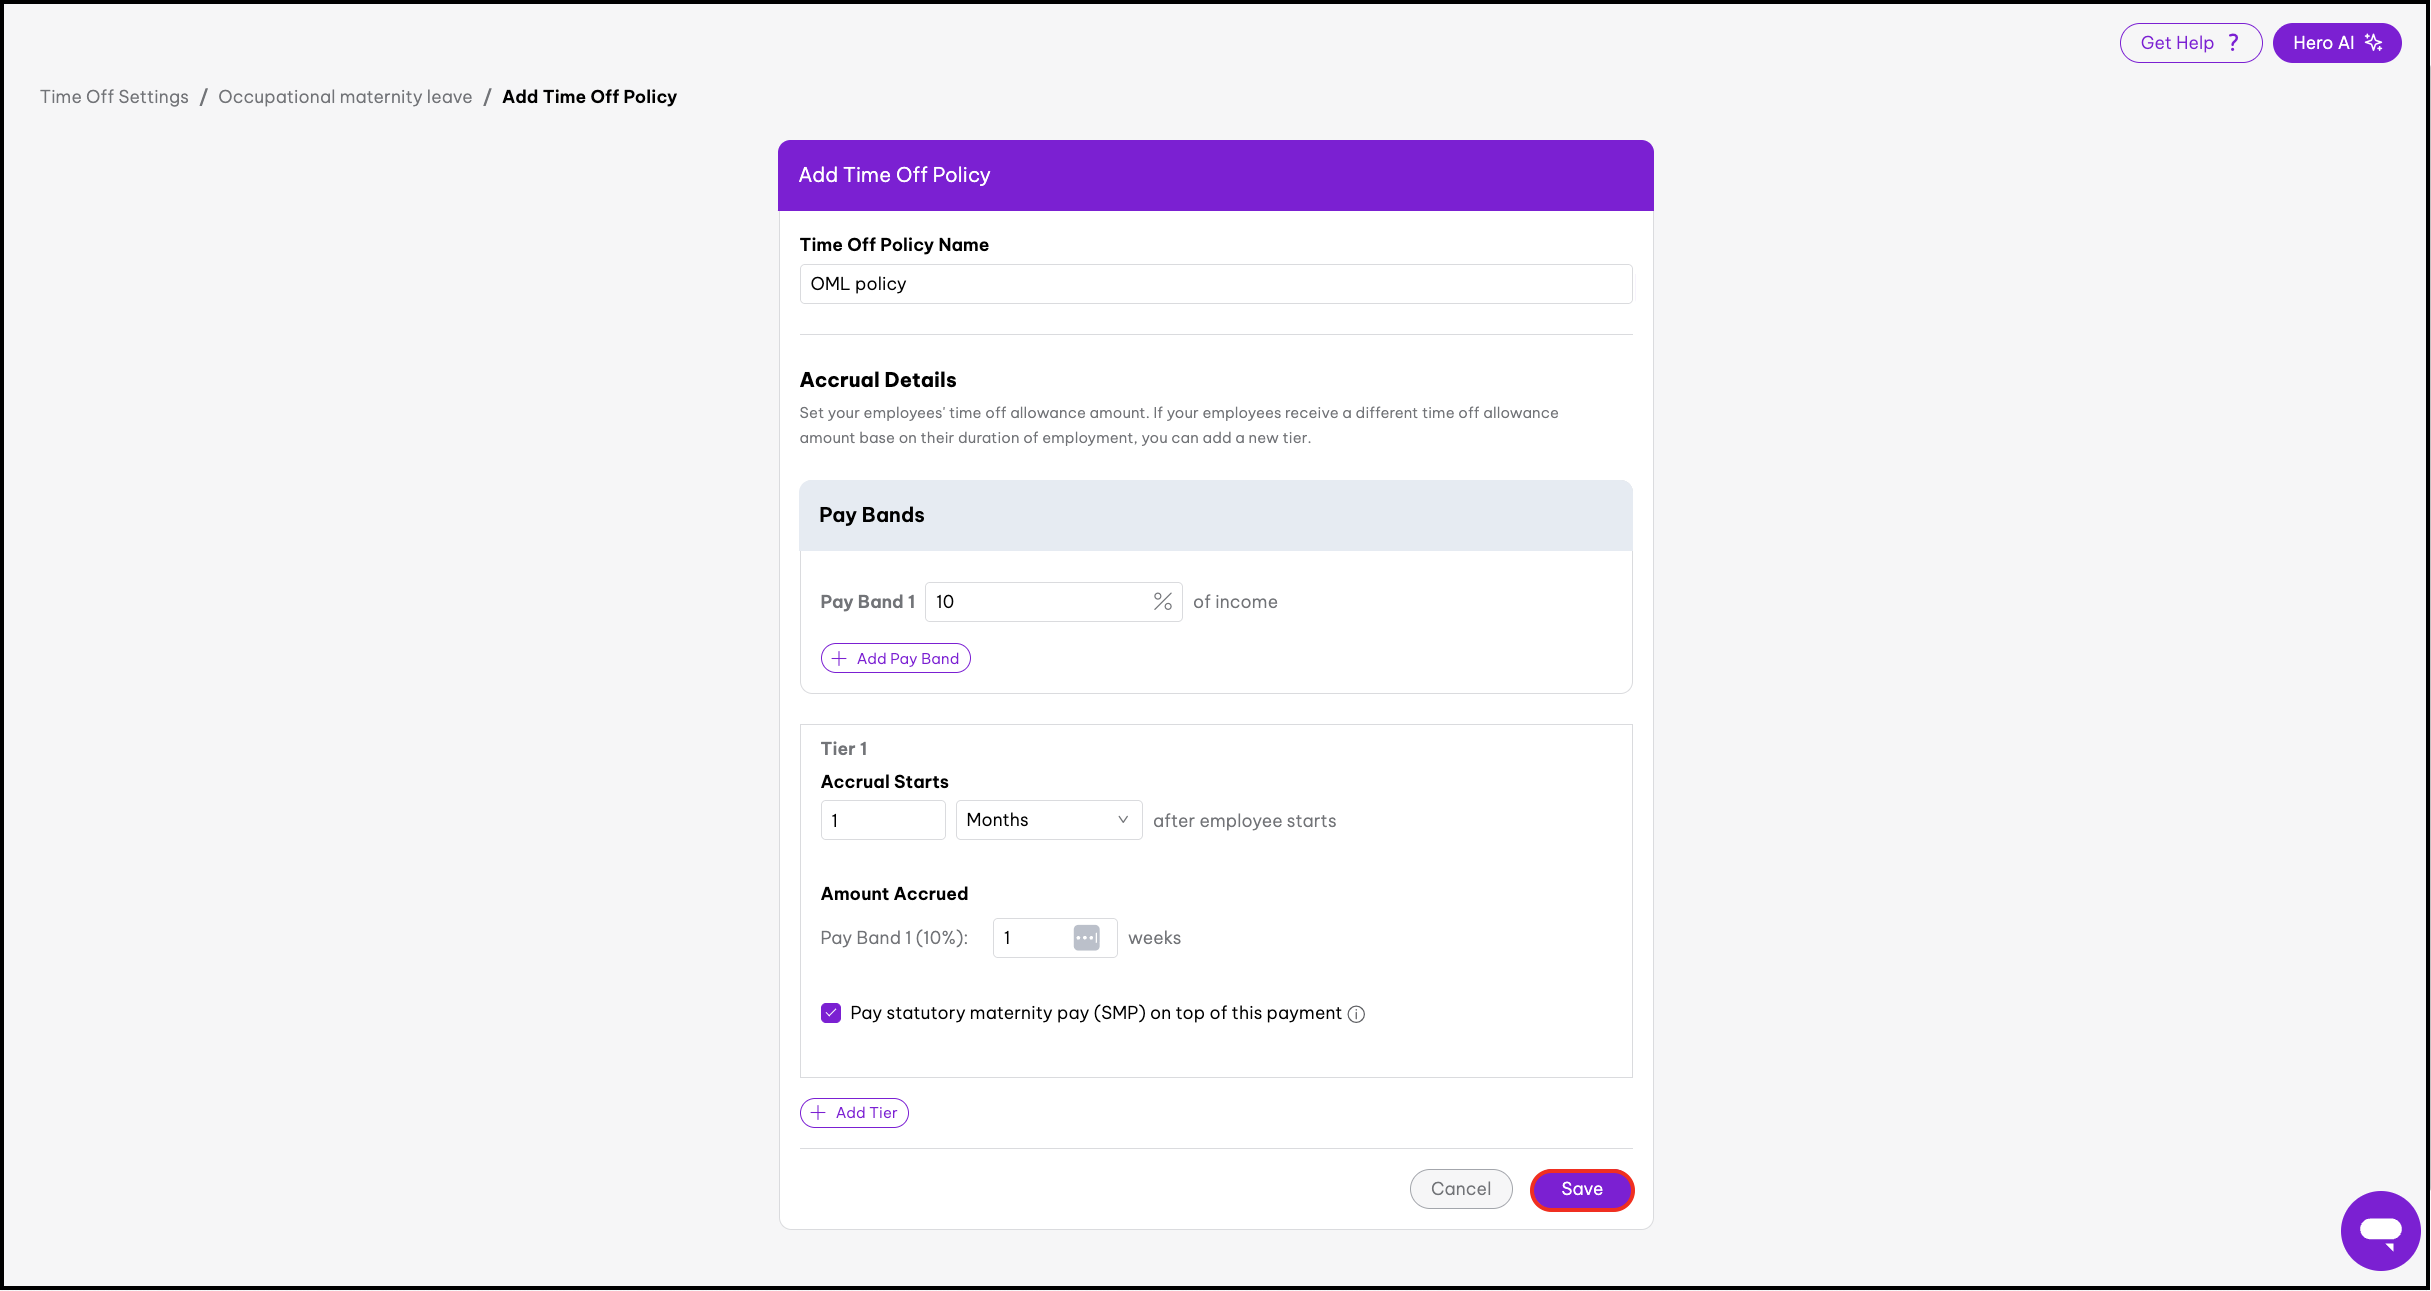
Task: Click the keypad icon in weeks field
Action: pyautogui.click(x=1086, y=938)
